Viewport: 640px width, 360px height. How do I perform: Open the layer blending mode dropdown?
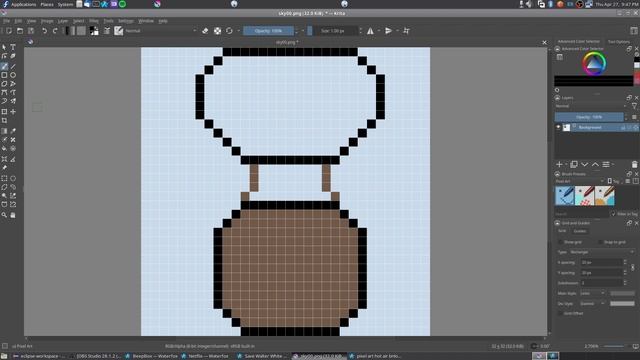pos(590,106)
